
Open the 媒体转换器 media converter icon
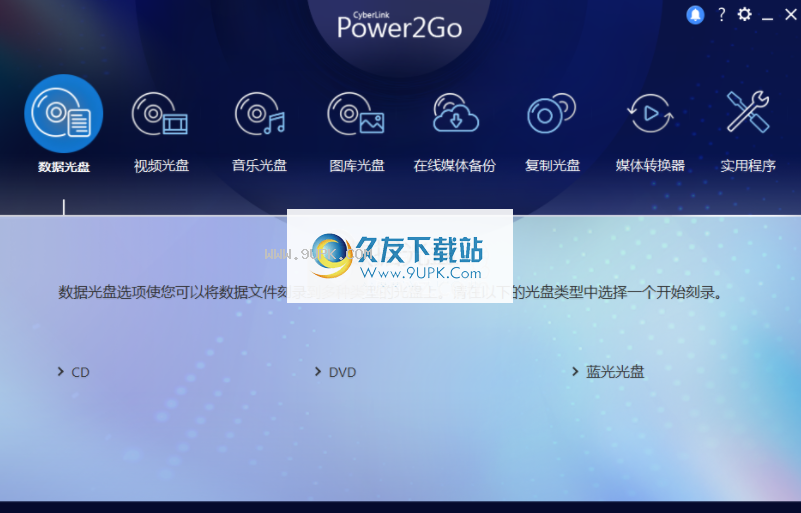click(650, 113)
